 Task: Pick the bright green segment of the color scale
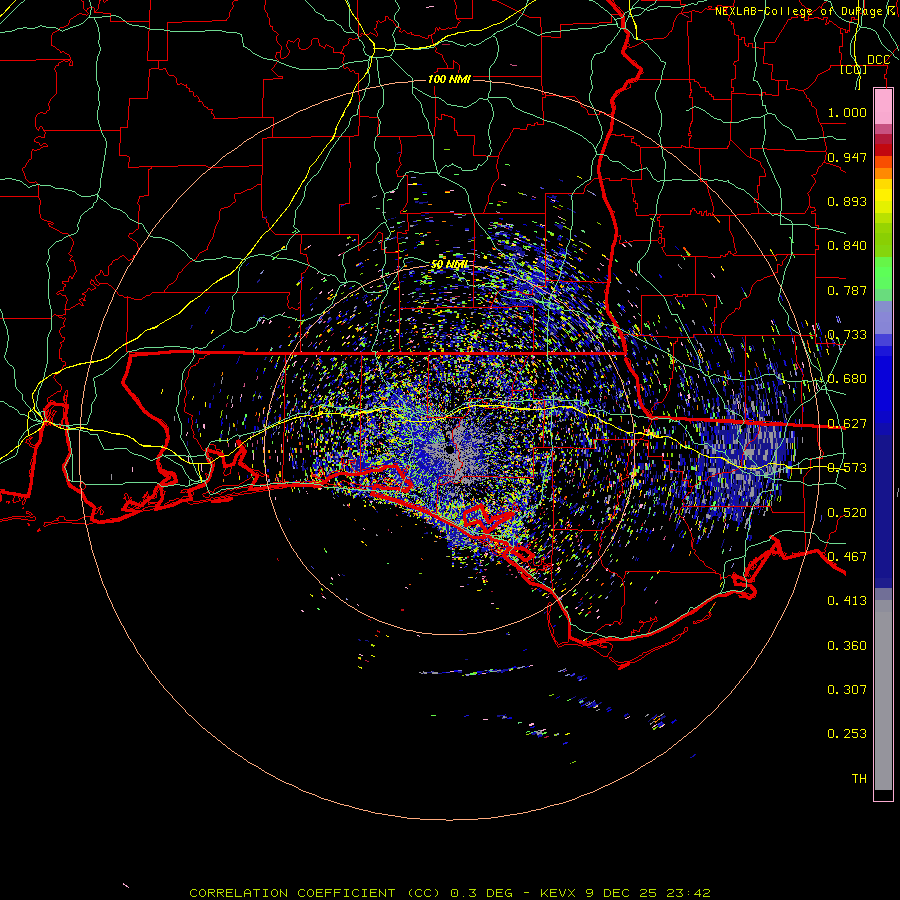coord(883,273)
